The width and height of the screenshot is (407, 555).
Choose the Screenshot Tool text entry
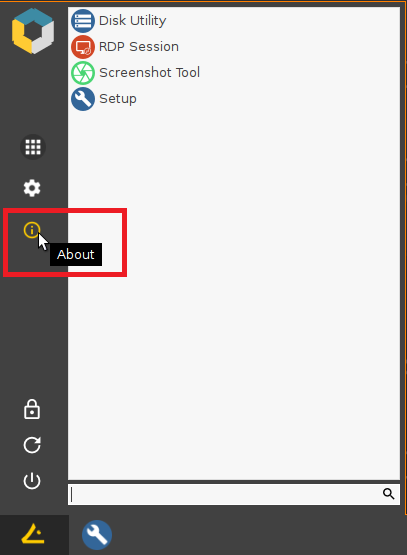click(x=149, y=73)
